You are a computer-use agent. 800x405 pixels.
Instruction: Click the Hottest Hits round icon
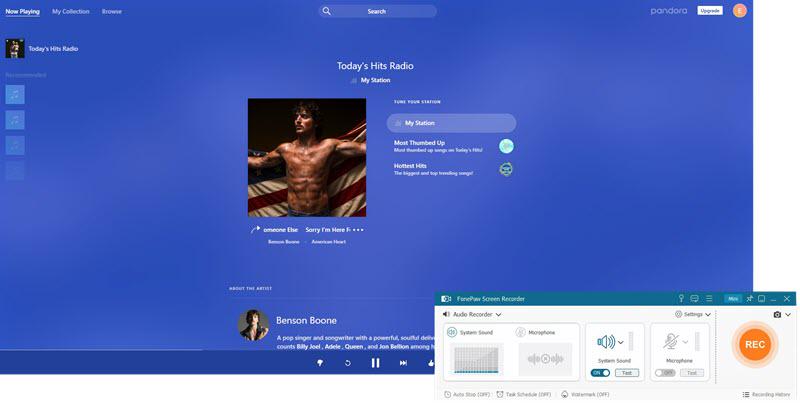pos(506,169)
